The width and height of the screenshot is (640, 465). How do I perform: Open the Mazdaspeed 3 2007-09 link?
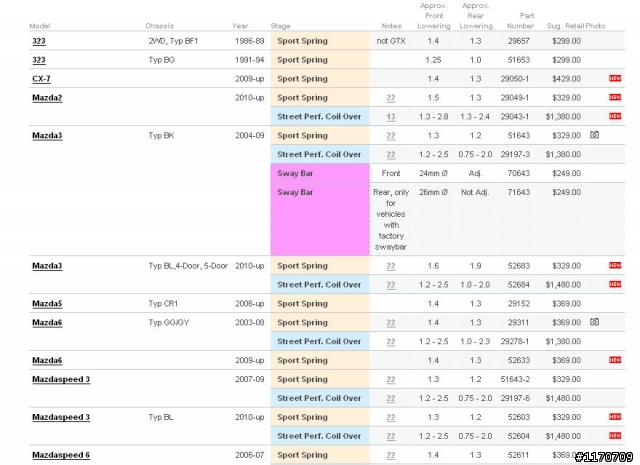pyautogui.click(x=61, y=379)
